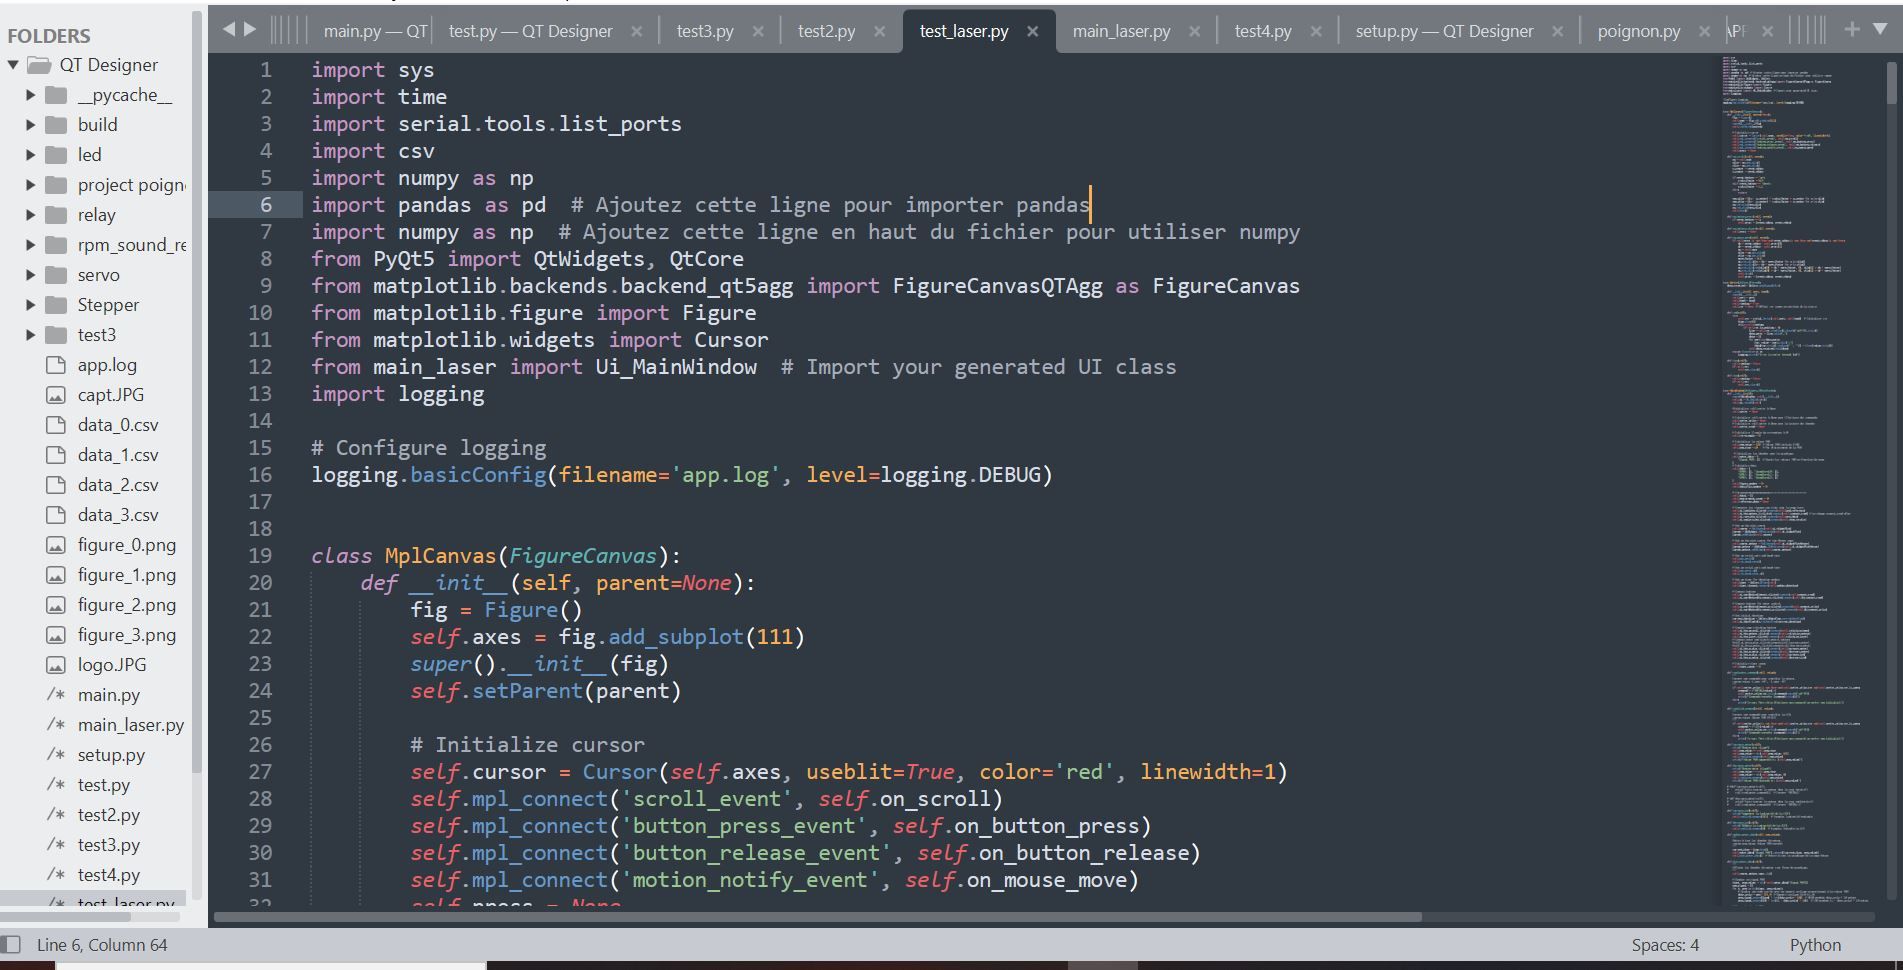1903x970 pixels.
Task: Close the setup.py tab
Action: [x=1558, y=31]
